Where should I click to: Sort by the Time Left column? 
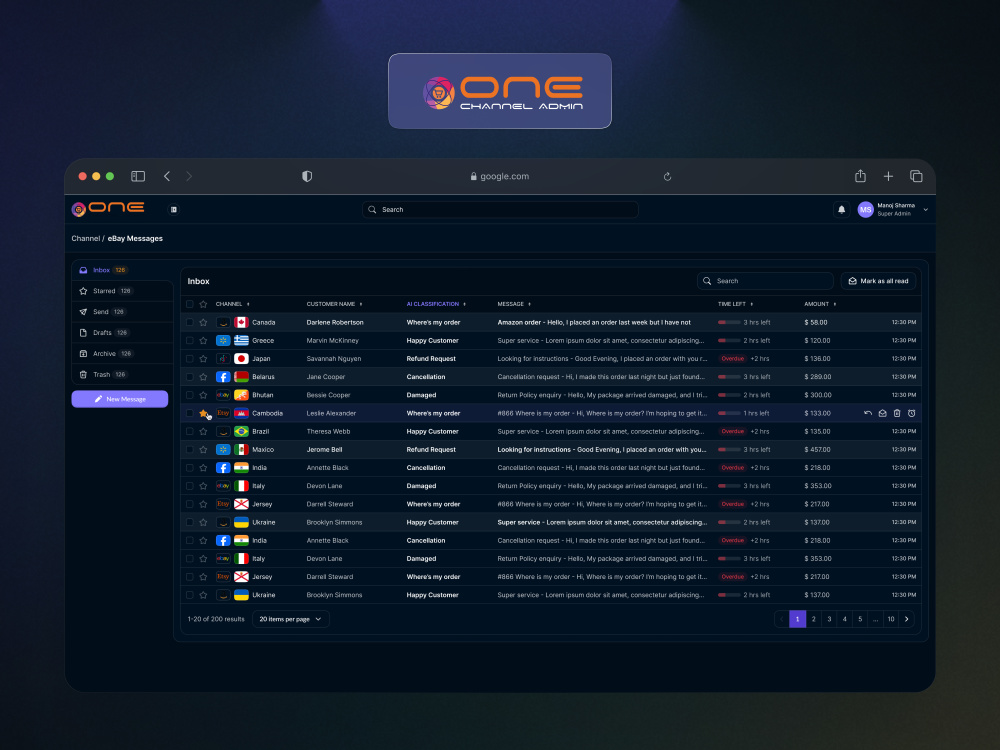point(735,304)
